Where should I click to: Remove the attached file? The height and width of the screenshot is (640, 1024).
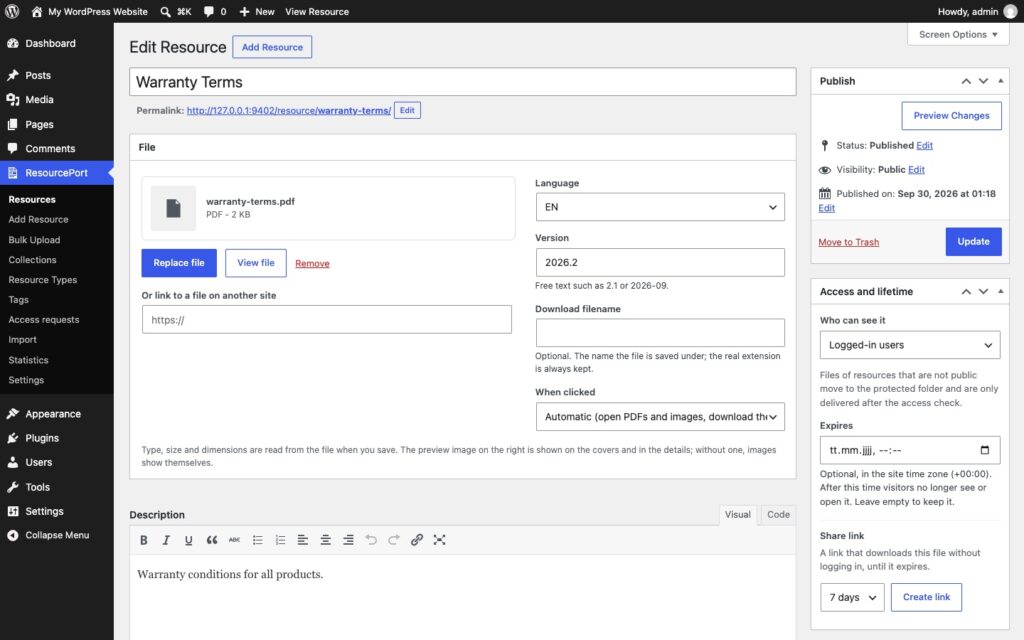[312, 263]
